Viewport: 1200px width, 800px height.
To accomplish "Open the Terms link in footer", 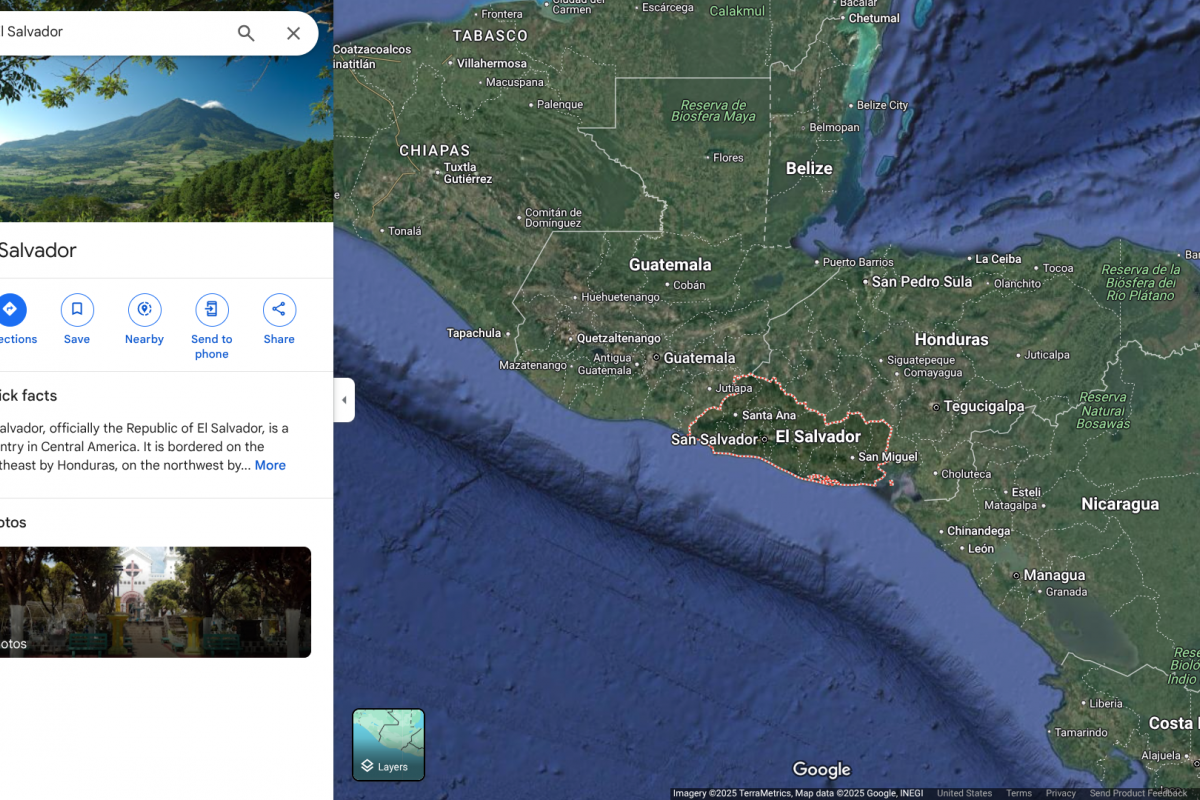I will [1019, 793].
